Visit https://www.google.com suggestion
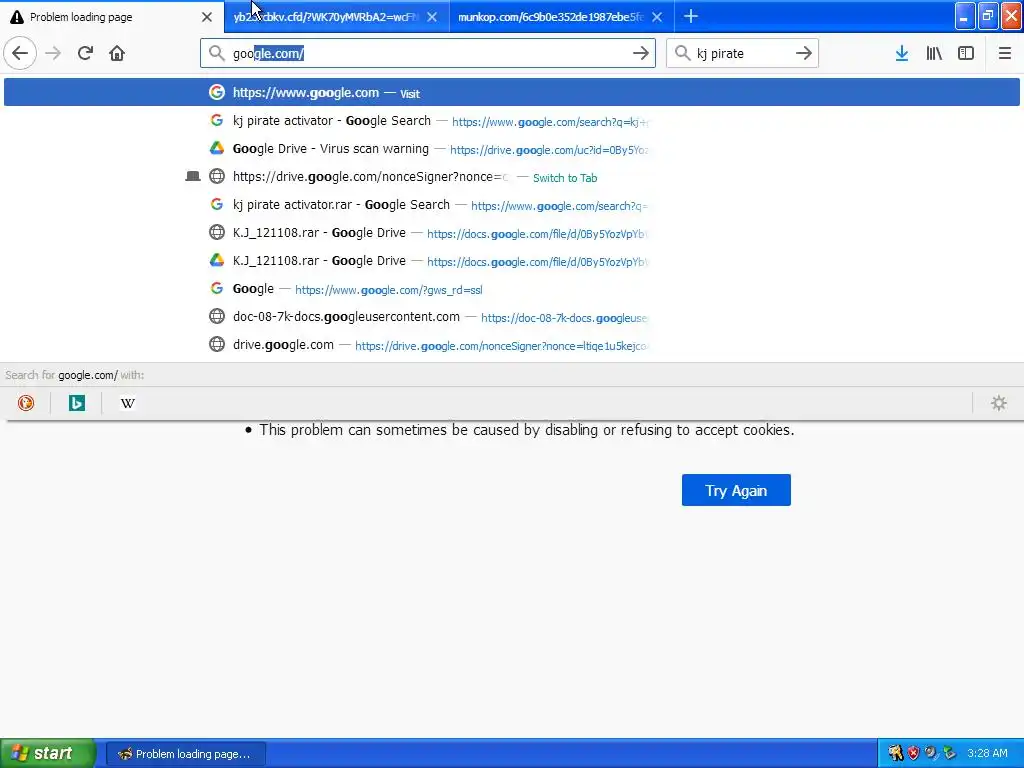 pyautogui.click(x=512, y=92)
